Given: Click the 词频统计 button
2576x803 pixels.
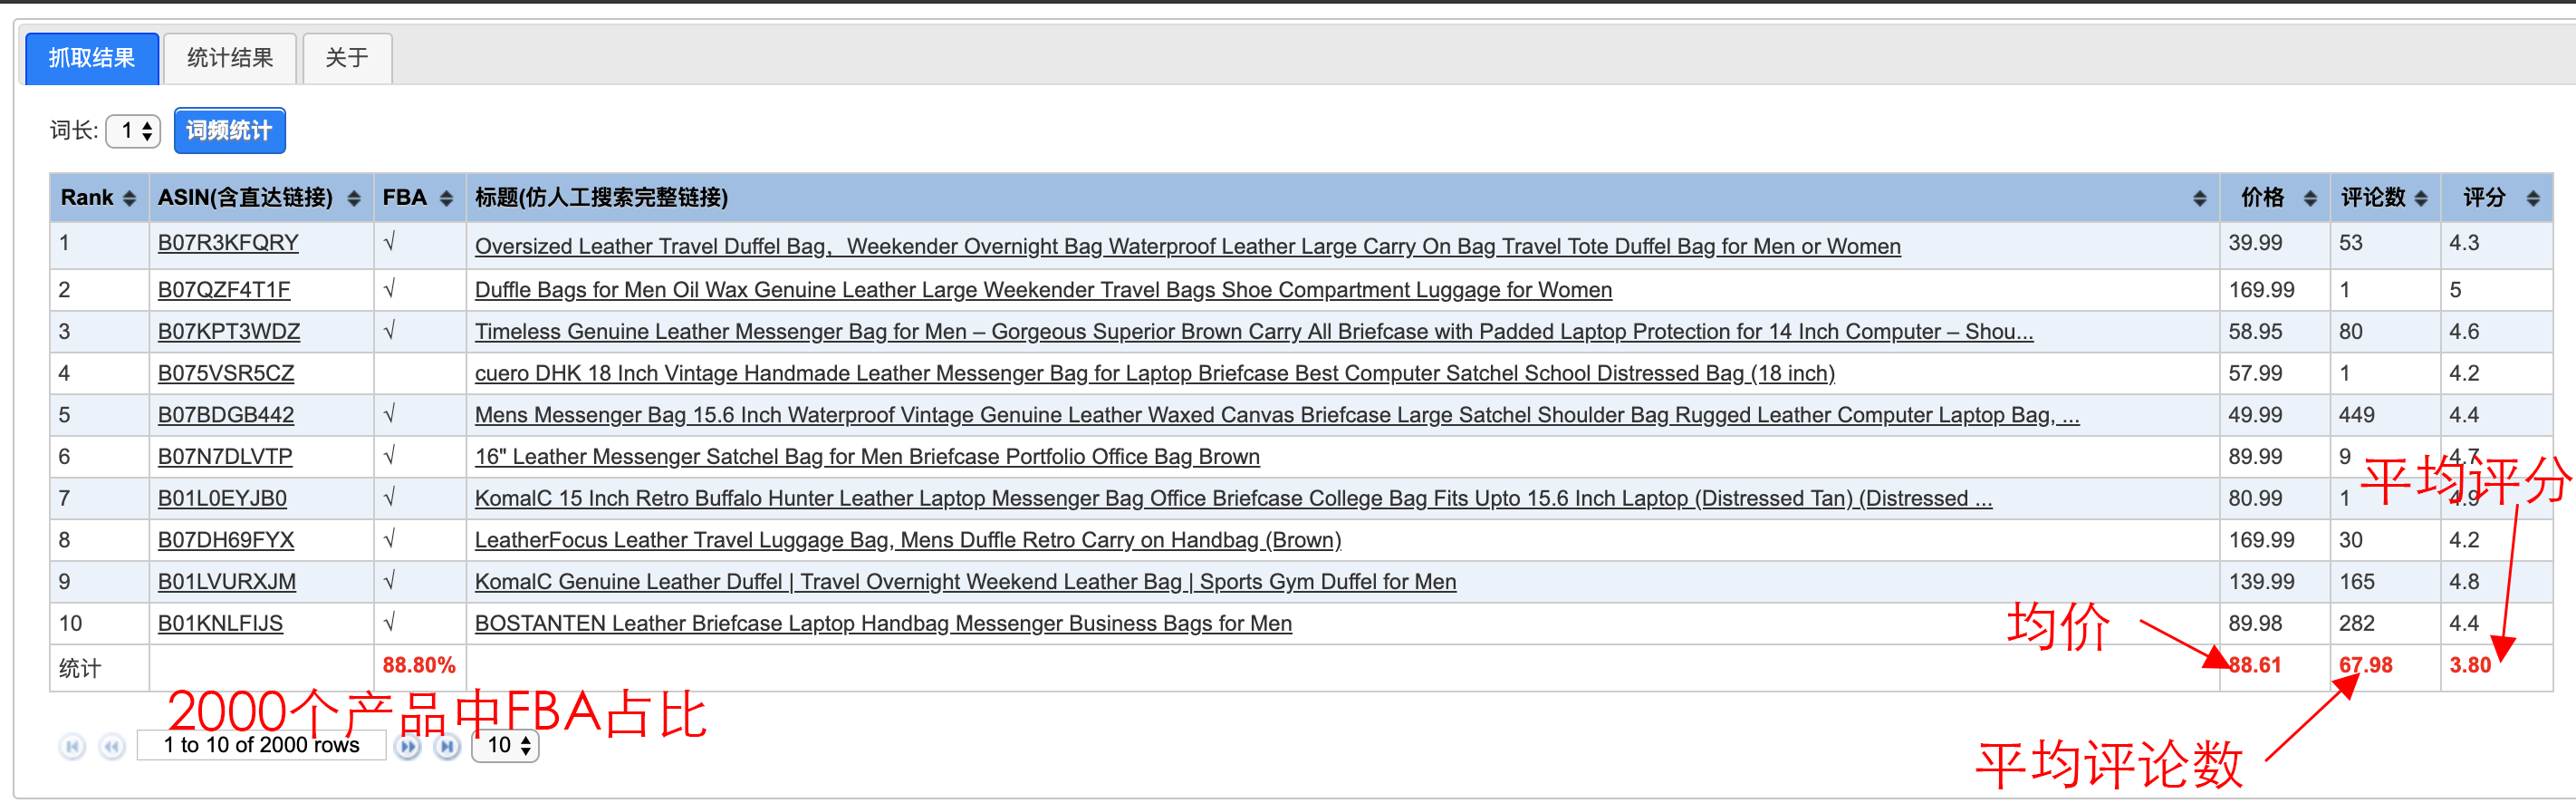Looking at the screenshot, I should 229,131.
